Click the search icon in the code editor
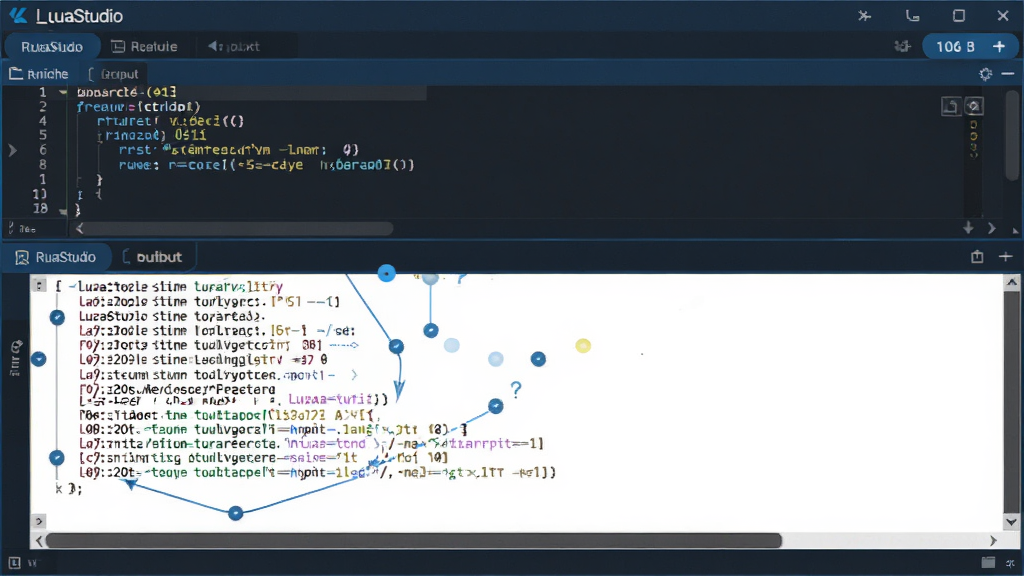 (974, 106)
